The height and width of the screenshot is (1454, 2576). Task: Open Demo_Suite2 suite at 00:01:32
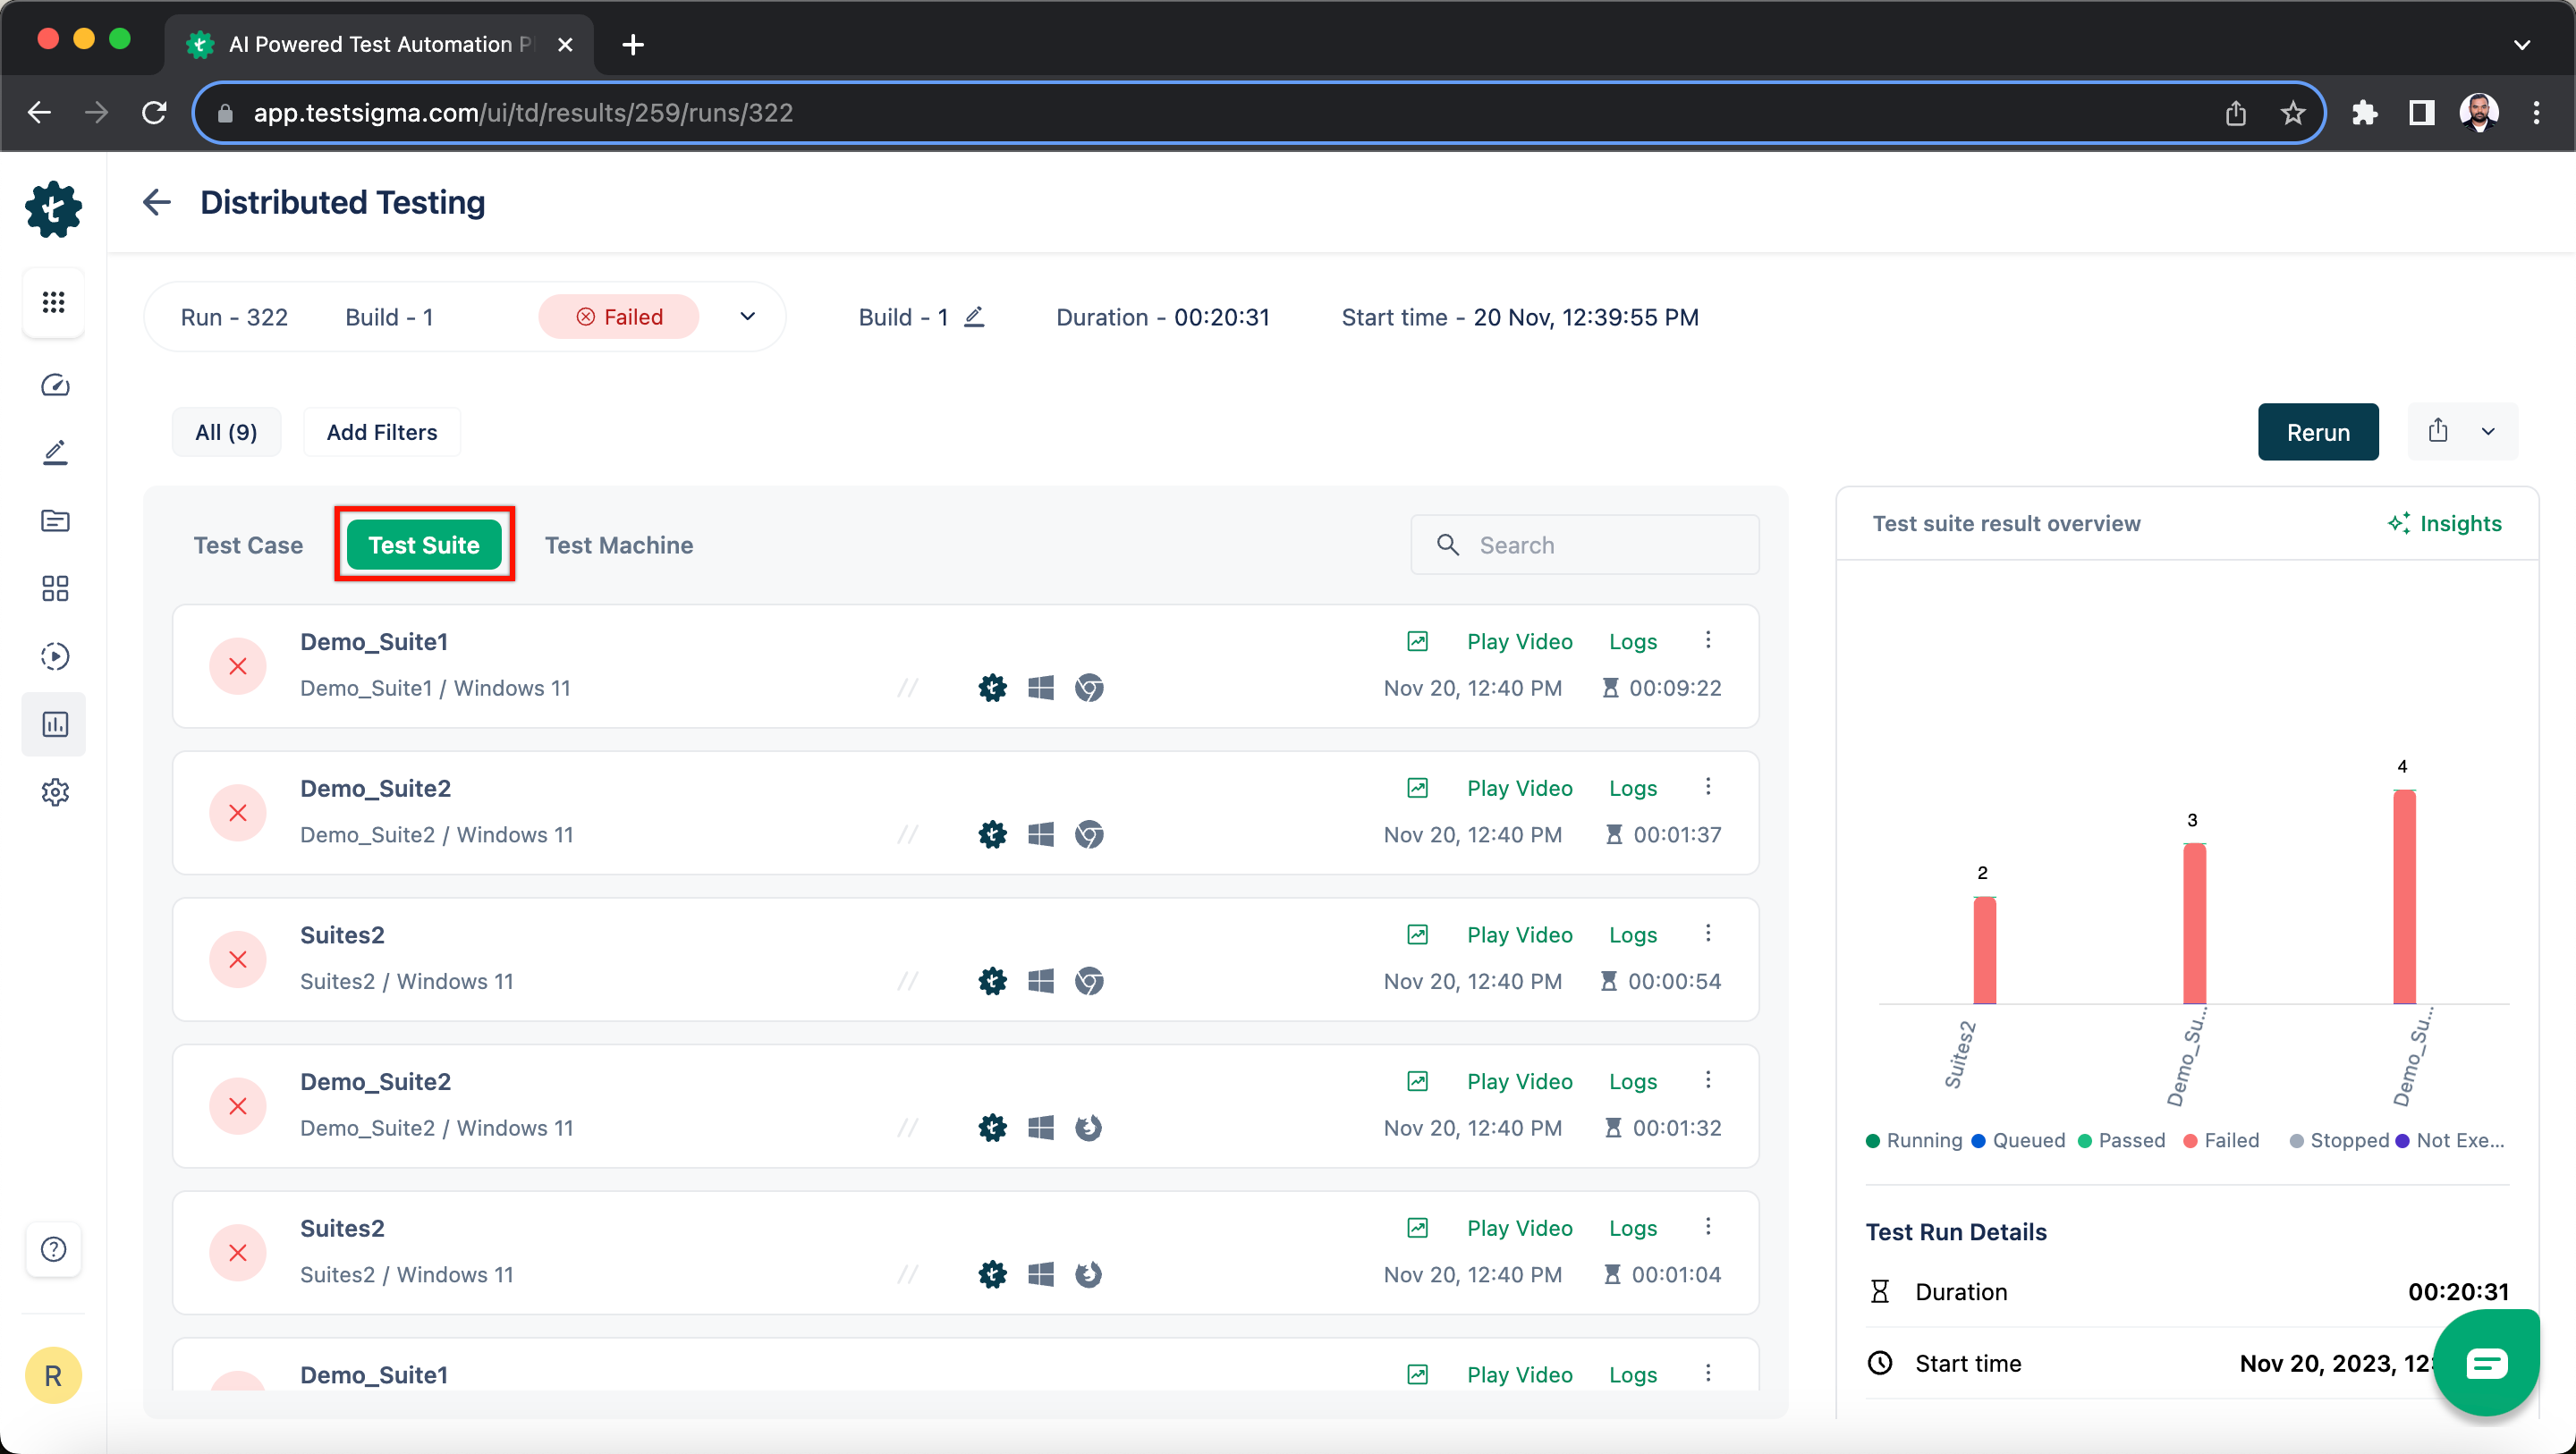point(375,1082)
